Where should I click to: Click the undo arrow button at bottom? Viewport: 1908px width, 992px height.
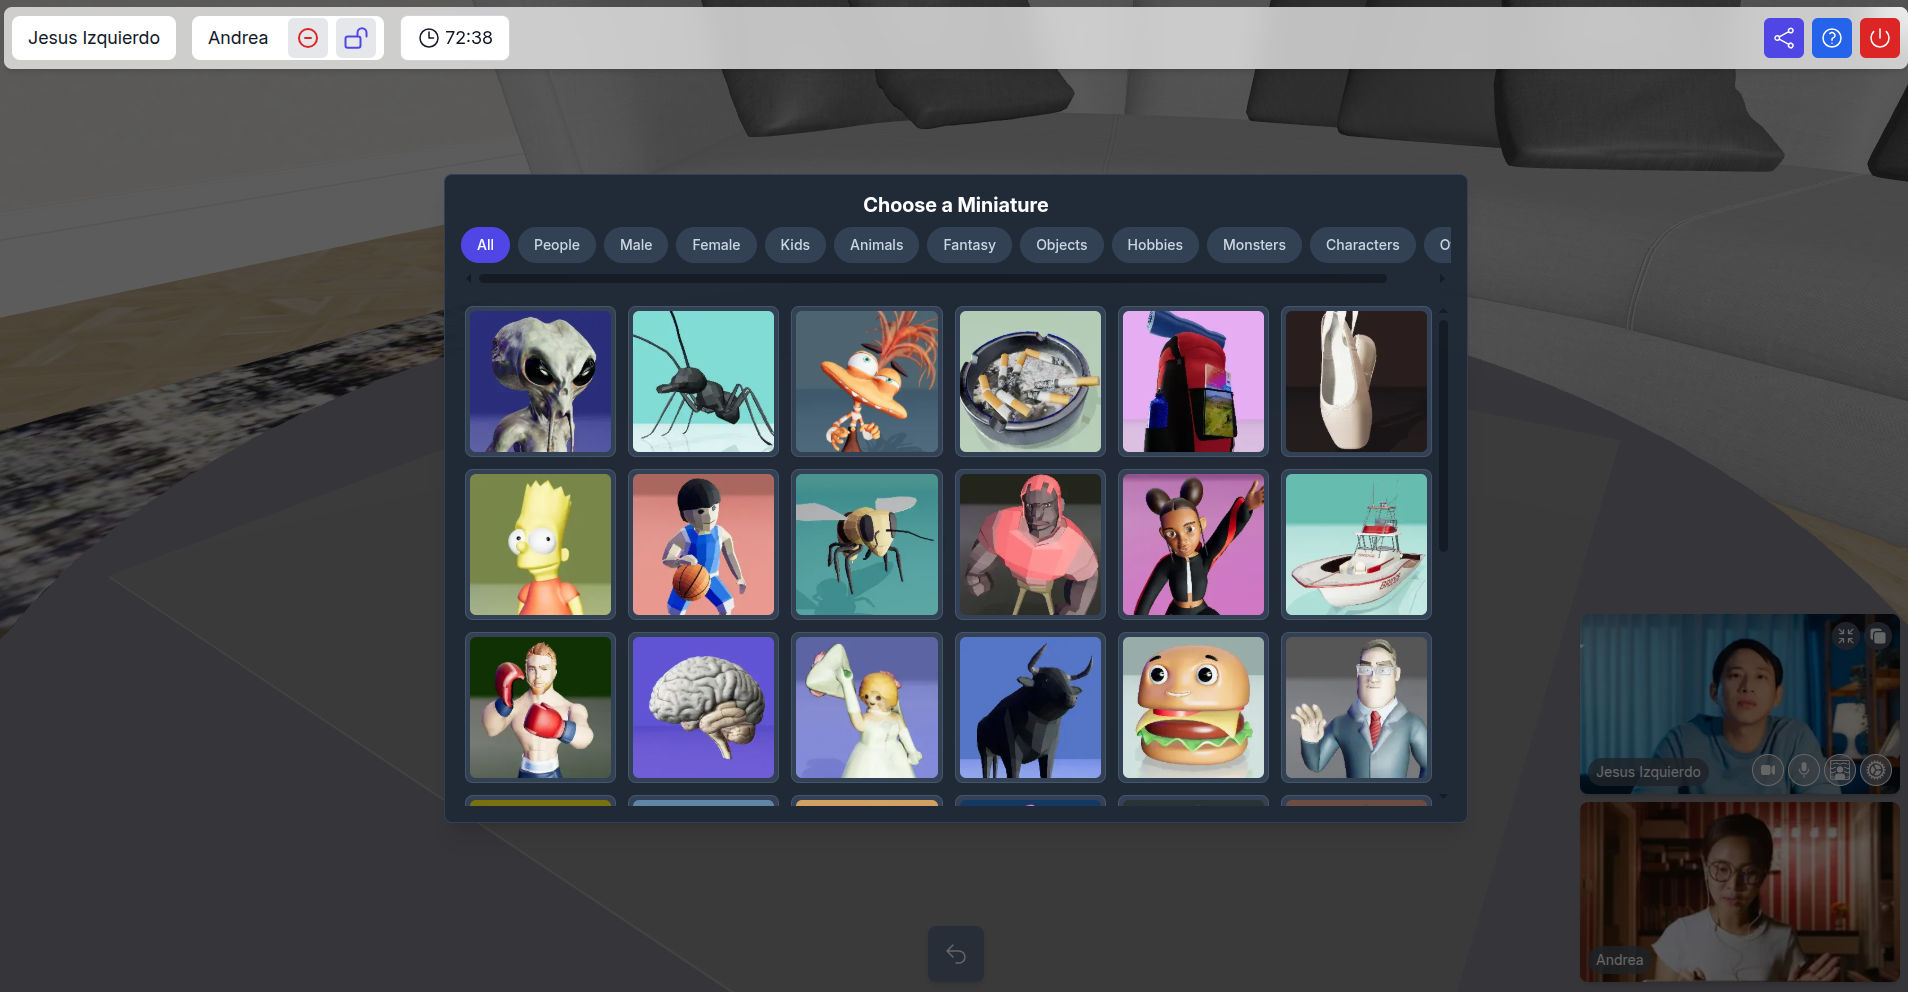point(955,954)
